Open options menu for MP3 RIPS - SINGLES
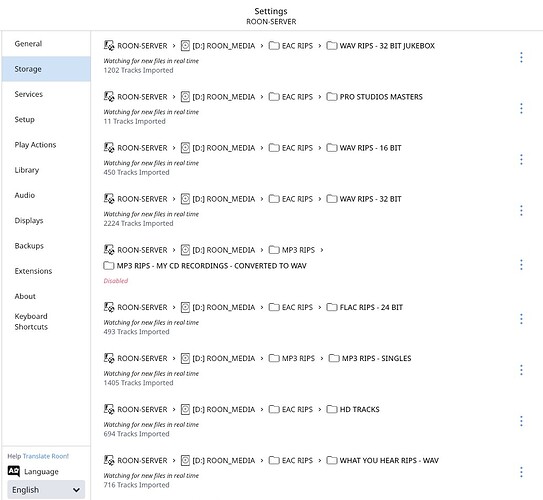543x500 pixels. [x=521, y=370]
